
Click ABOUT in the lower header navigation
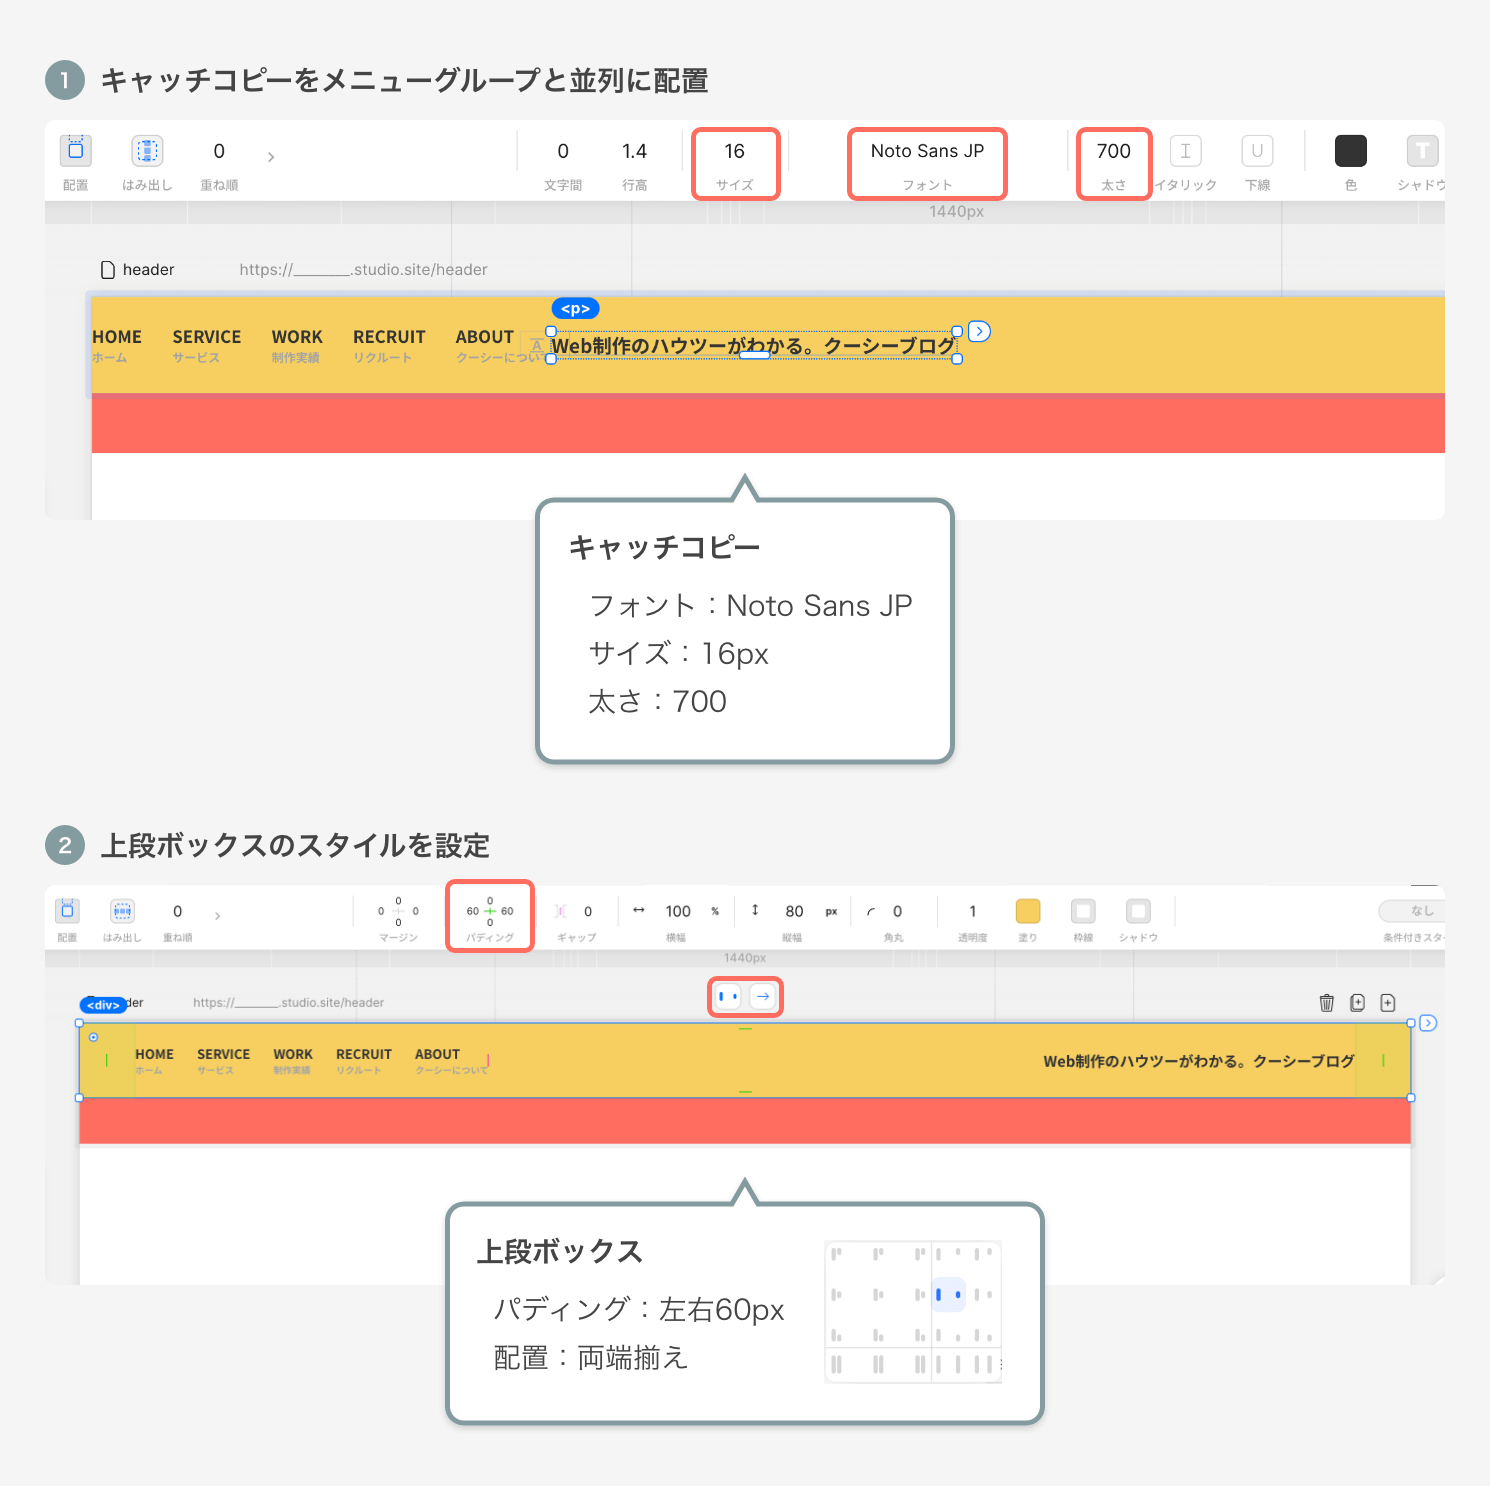click(437, 1054)
